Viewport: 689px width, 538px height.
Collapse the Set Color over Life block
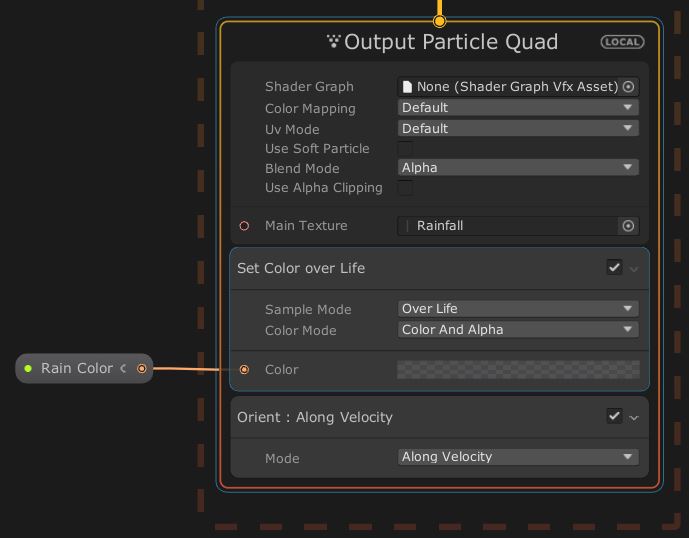coord(634,269)
